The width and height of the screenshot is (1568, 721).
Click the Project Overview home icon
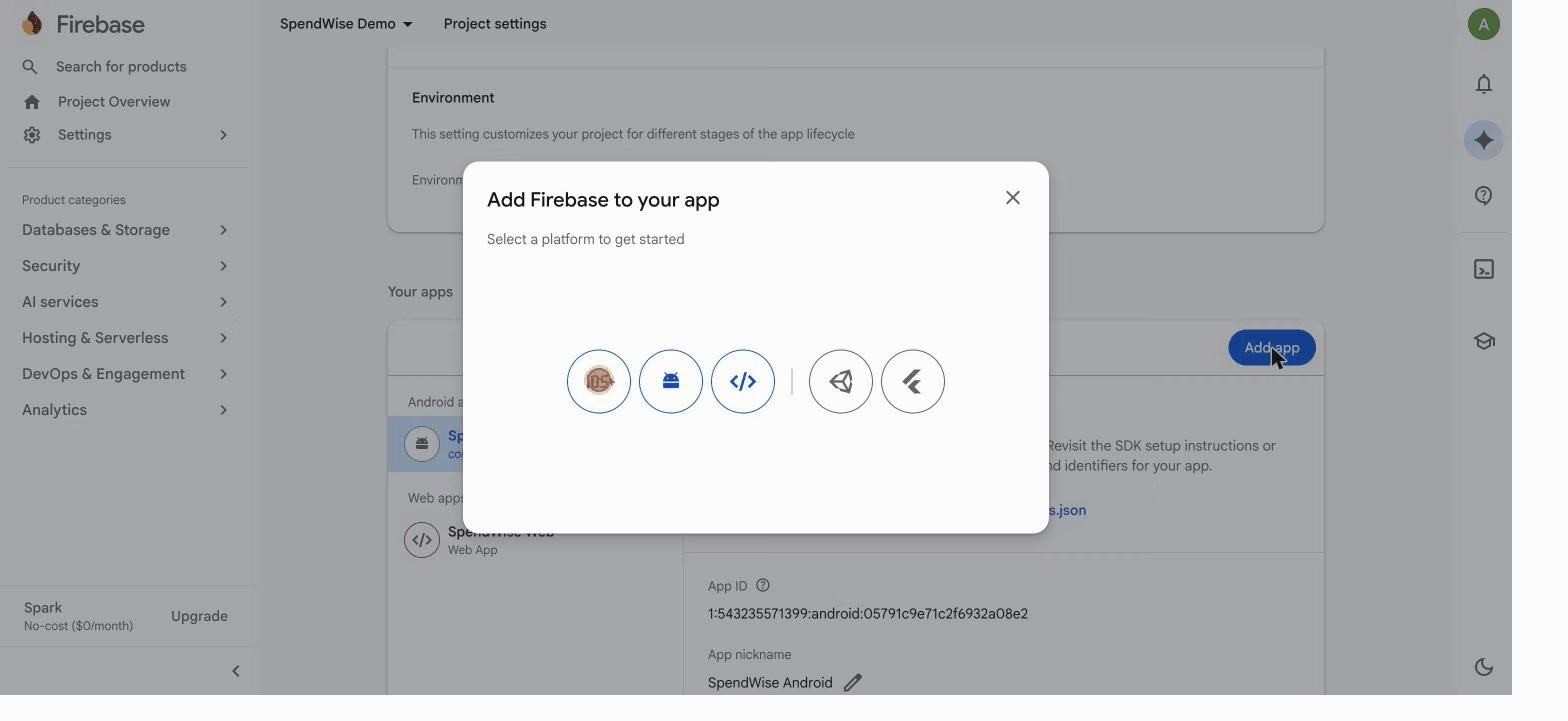coord(32,102)
